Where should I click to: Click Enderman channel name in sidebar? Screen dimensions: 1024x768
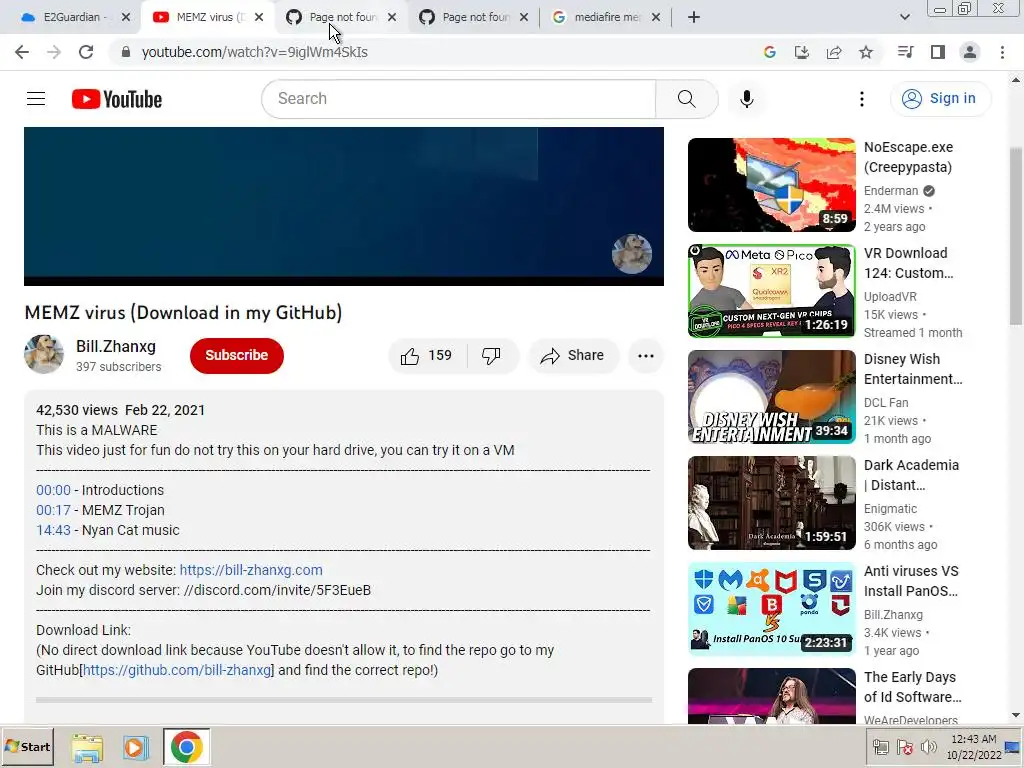(891, 191)
